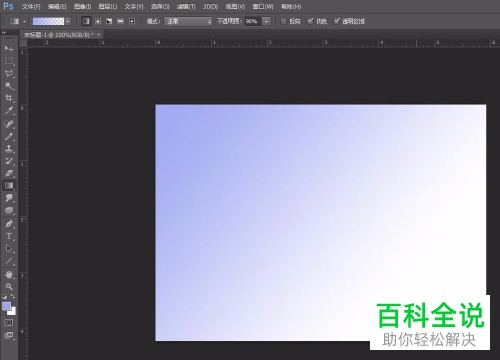Select the Eraser tool
This screenshot has width=500, height=360.
[9, 173]
